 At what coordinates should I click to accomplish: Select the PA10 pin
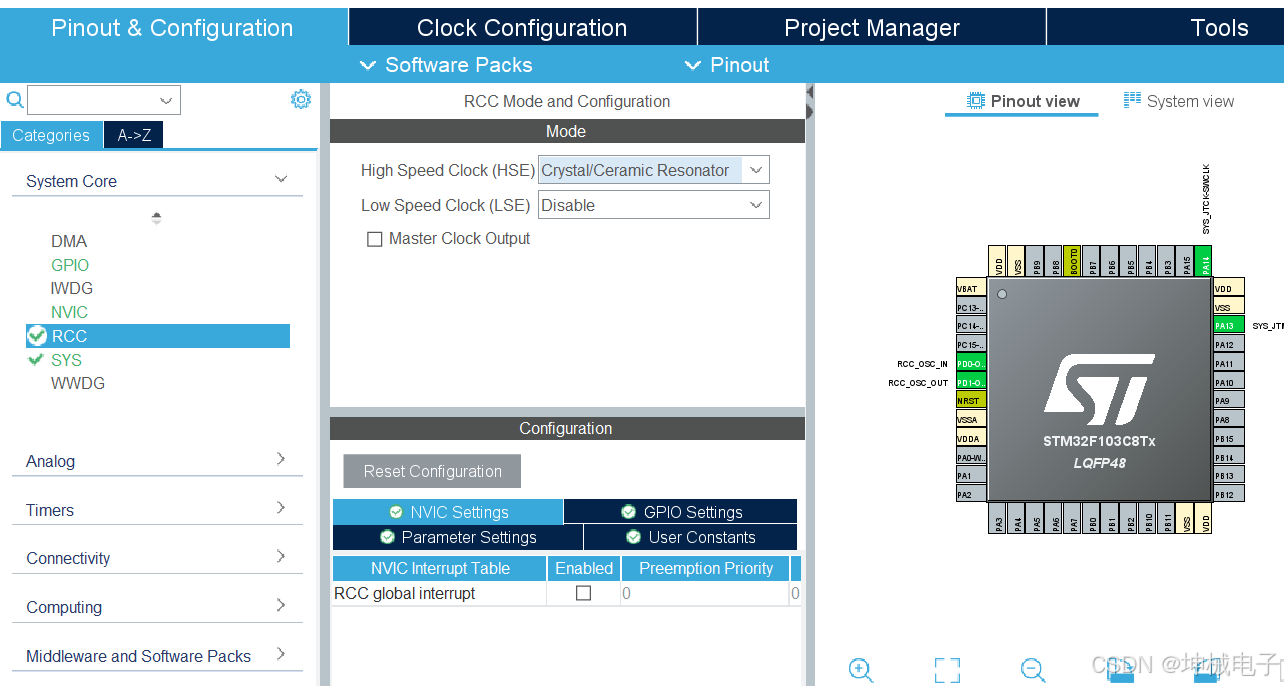(x=1229, y=382)
